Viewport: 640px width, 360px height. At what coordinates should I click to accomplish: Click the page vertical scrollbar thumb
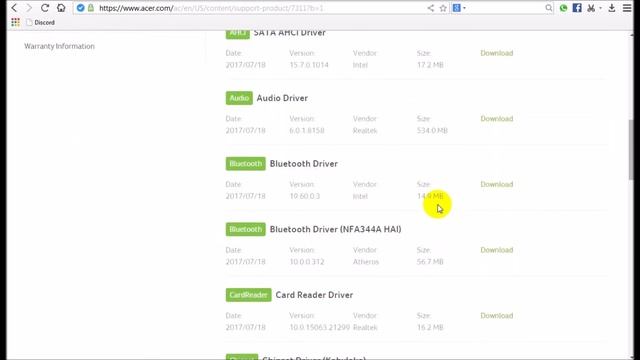coord(631,149)
